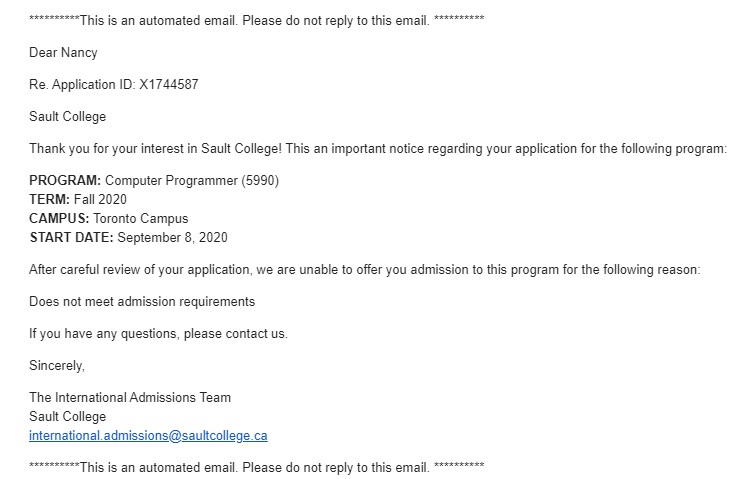Click the CAMPUS bold label
Screen dimensions: 745x479
click(x=59, y=219)
